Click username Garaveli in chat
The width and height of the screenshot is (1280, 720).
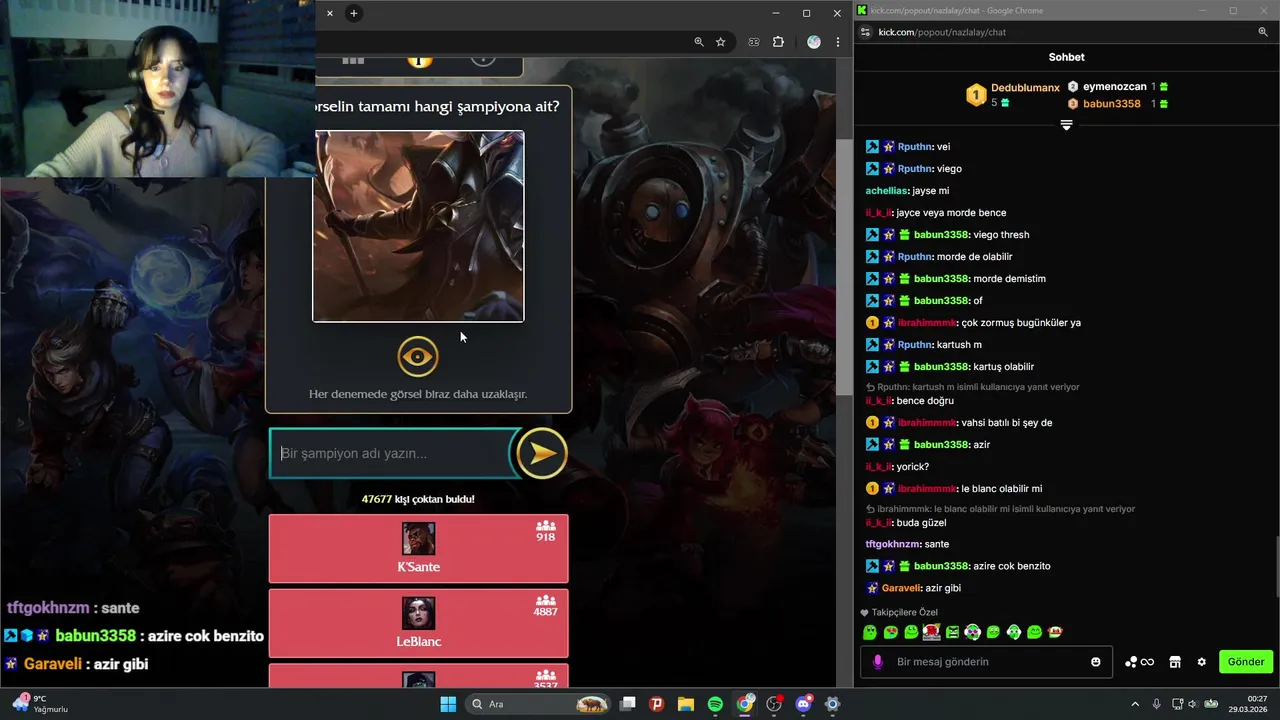[x=902, y=588]
